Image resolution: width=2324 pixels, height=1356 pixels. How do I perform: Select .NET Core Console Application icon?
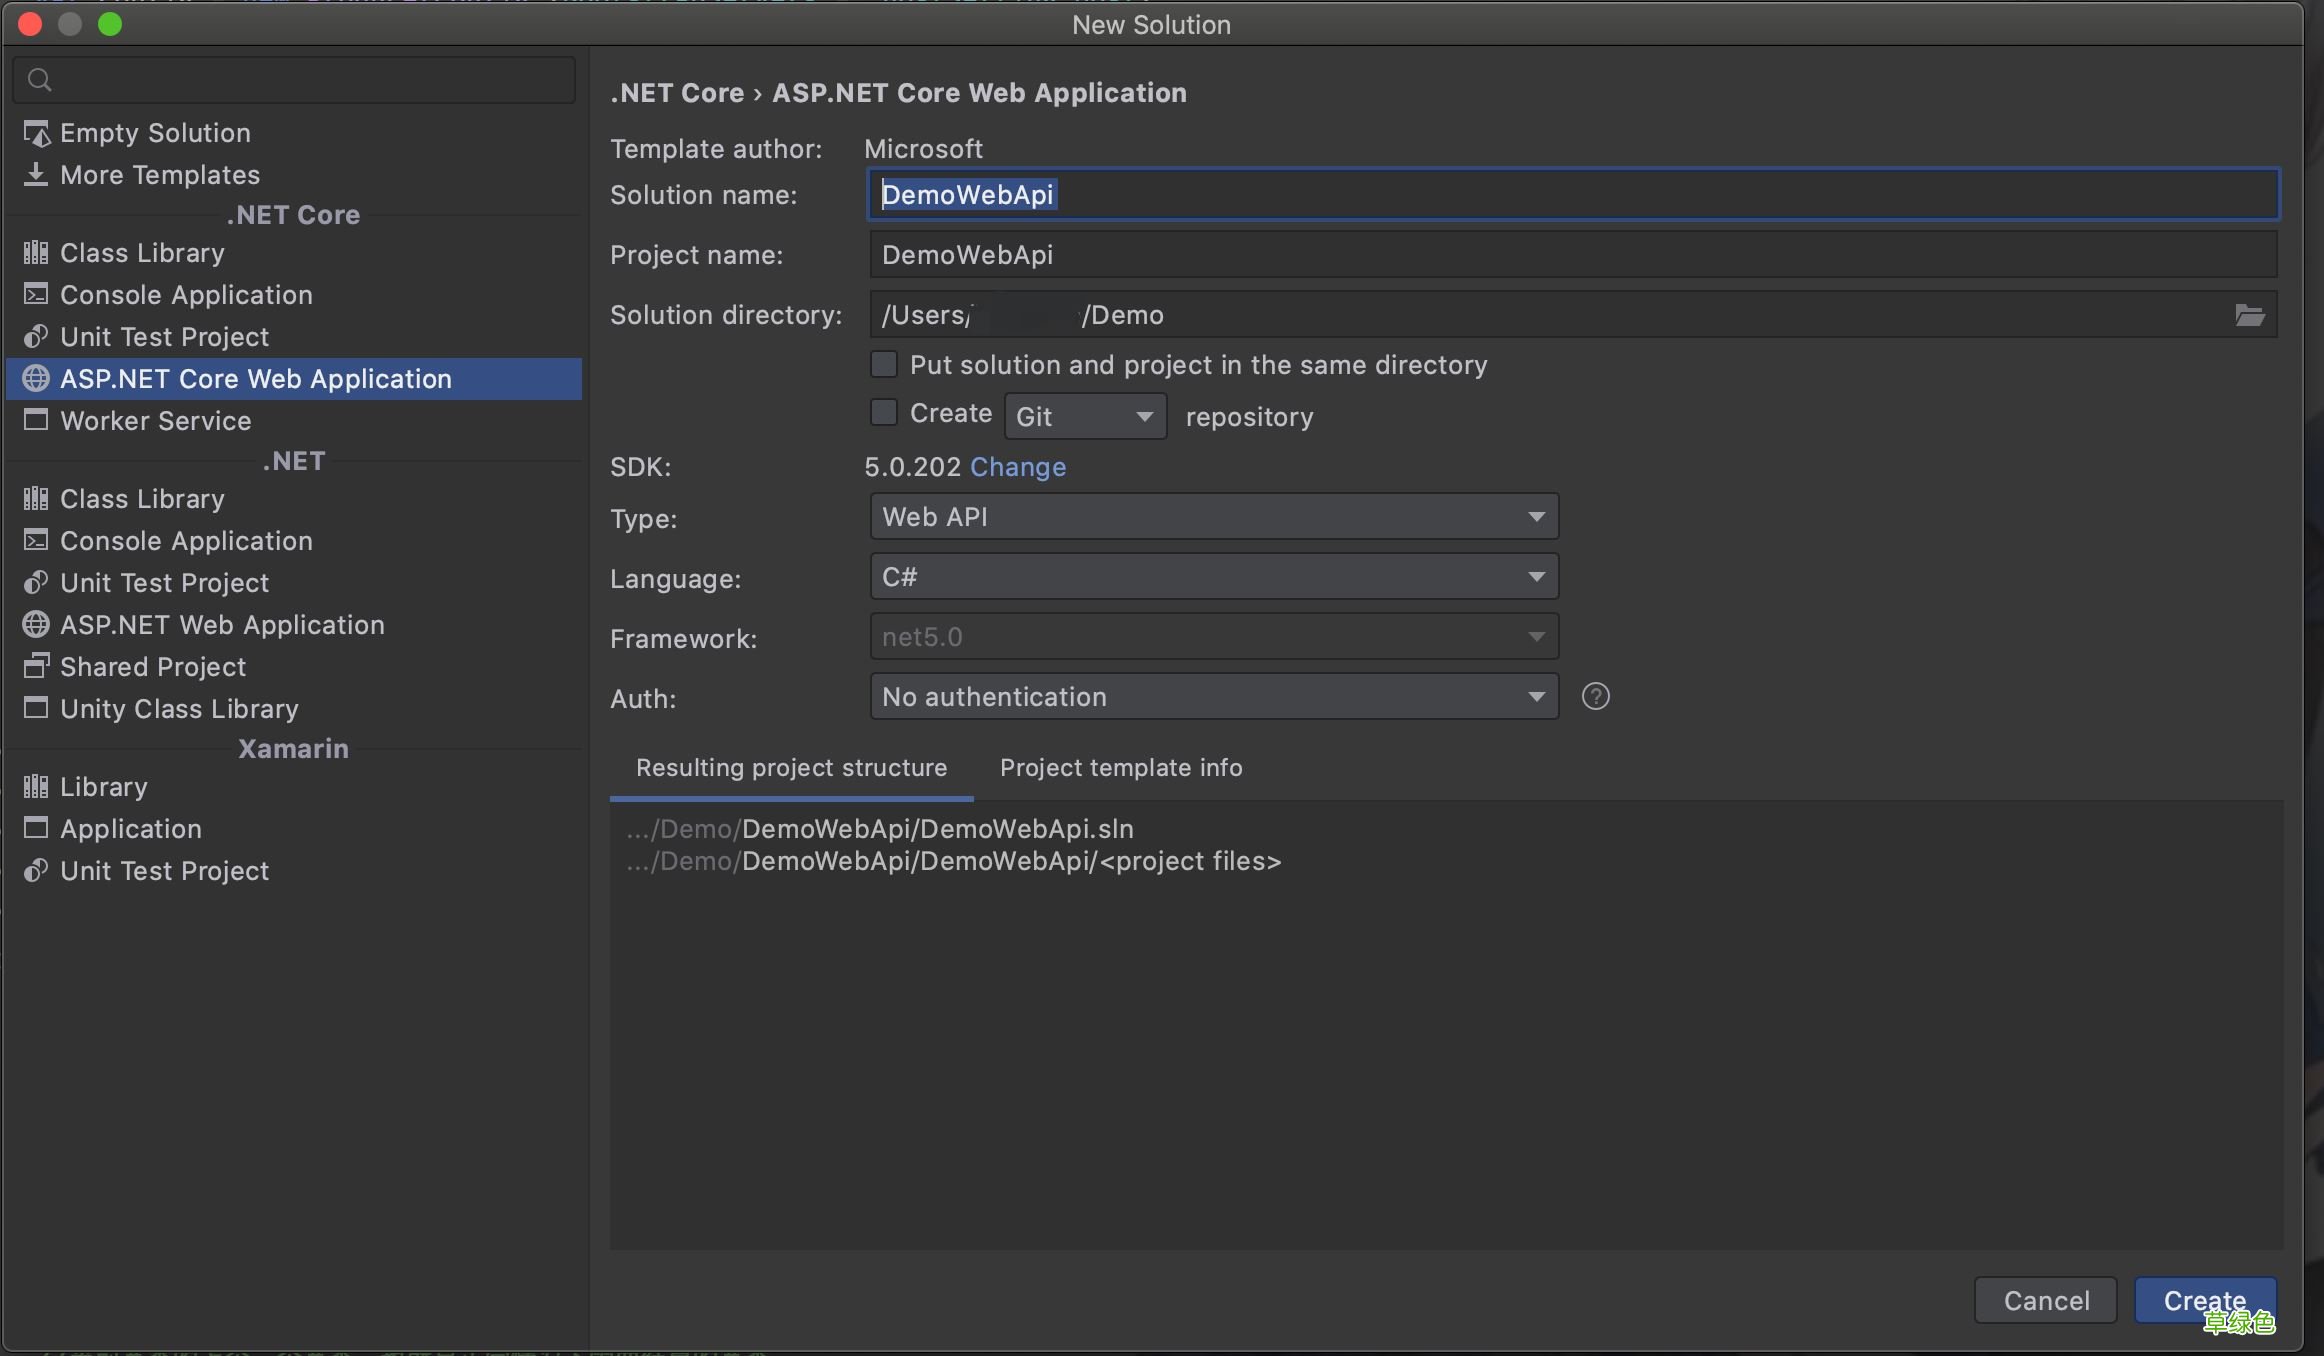(36, 295)
